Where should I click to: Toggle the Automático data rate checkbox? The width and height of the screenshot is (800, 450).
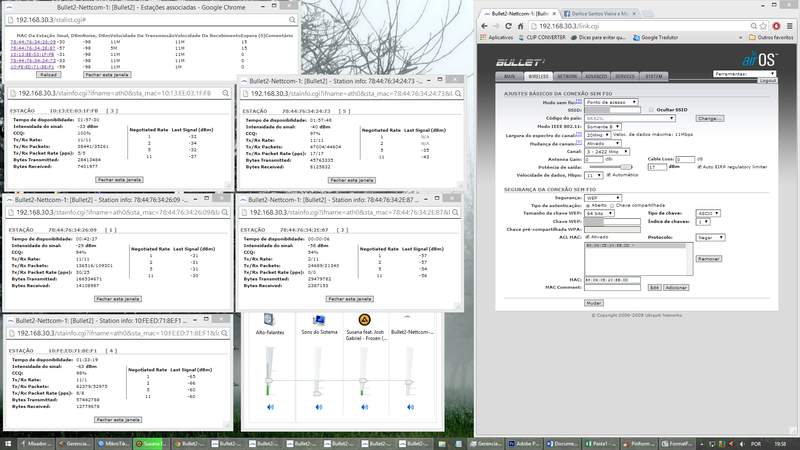pyautogui.click(x=609, y=175)
